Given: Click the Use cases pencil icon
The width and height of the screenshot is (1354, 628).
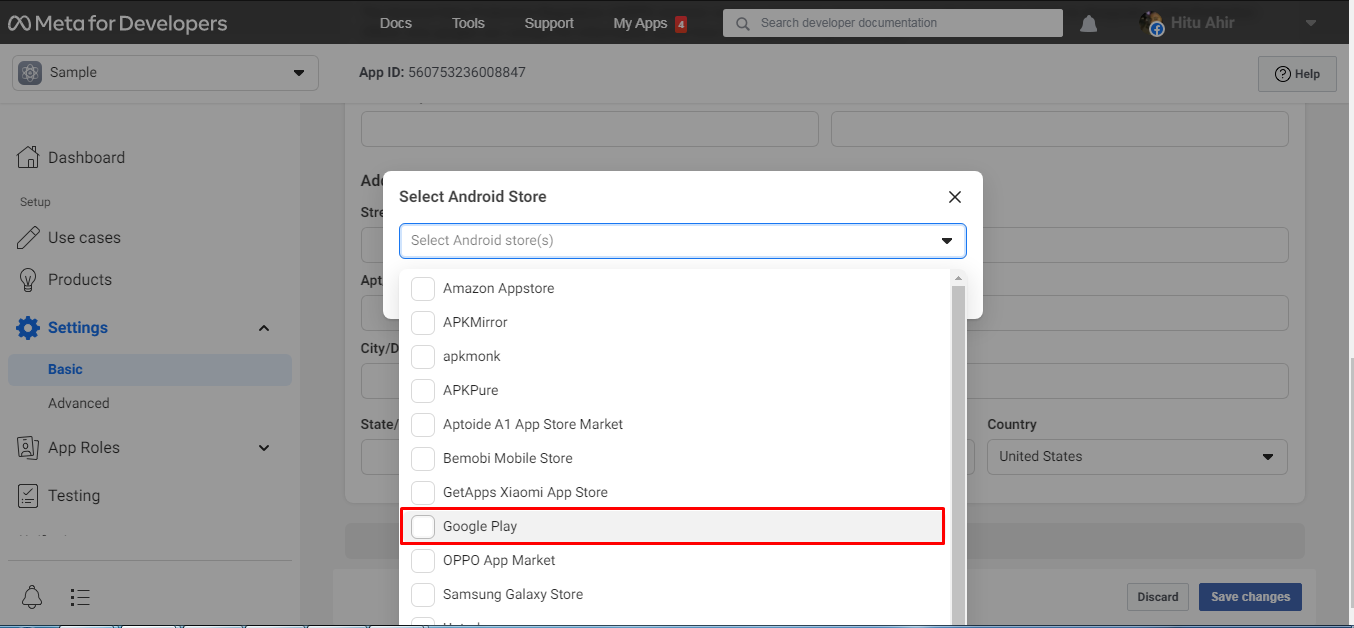Looking at the screenshot, I should pyautogui.click(x=29, y=238).
